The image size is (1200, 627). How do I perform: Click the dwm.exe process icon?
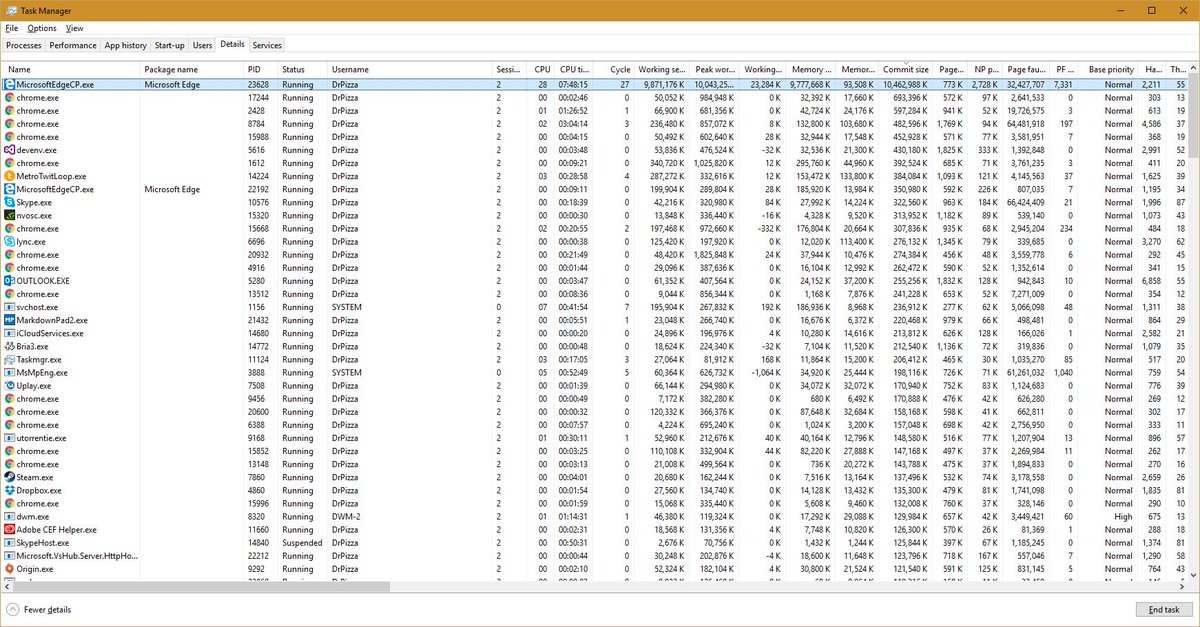[x=9, y=516]
